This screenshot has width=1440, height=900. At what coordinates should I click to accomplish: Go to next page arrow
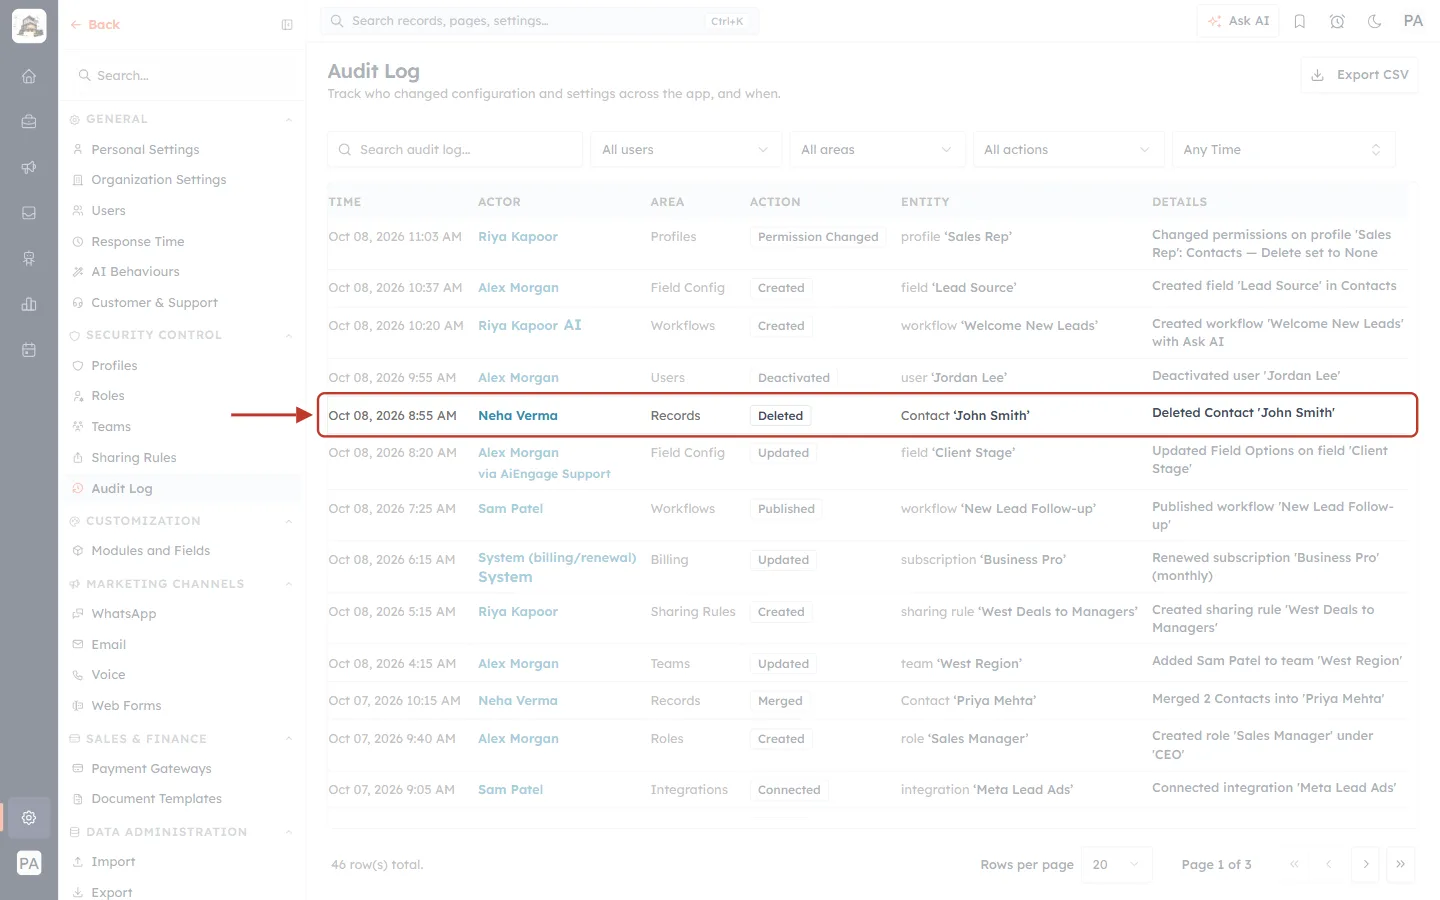1365,864
